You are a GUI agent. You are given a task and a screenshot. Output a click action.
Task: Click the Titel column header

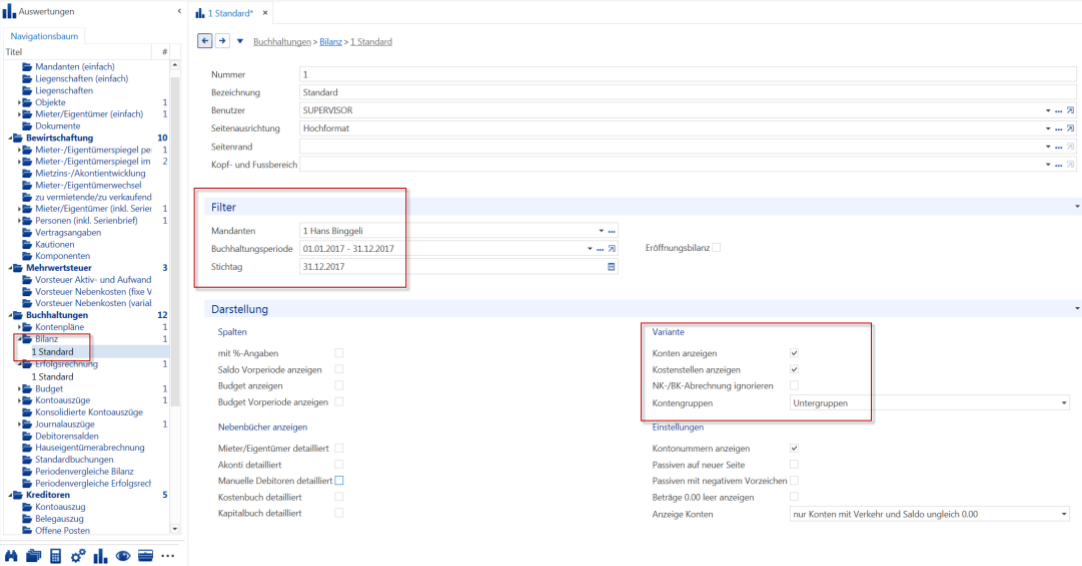[x=77, y=52]
